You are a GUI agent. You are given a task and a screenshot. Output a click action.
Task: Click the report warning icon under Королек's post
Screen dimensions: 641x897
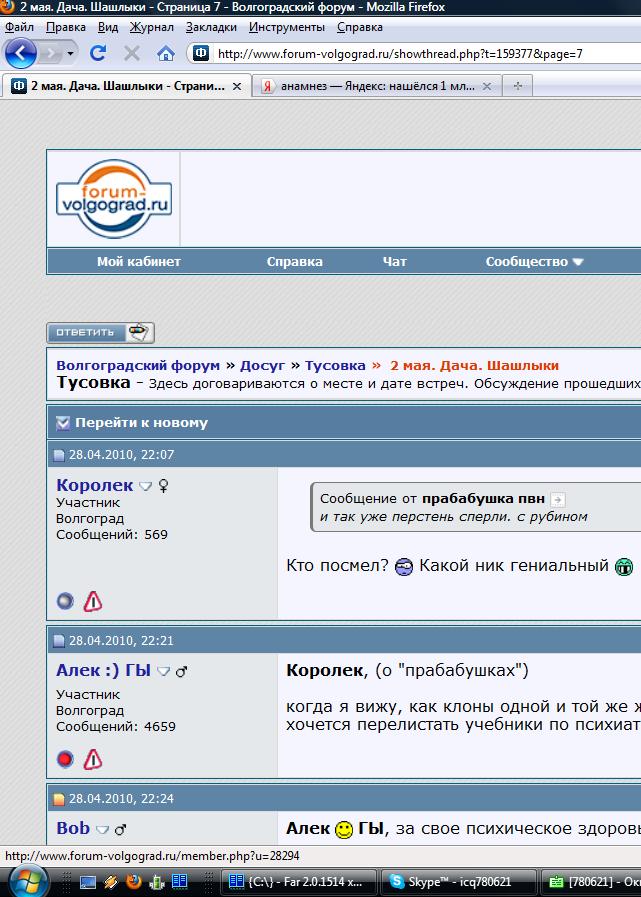93,601
